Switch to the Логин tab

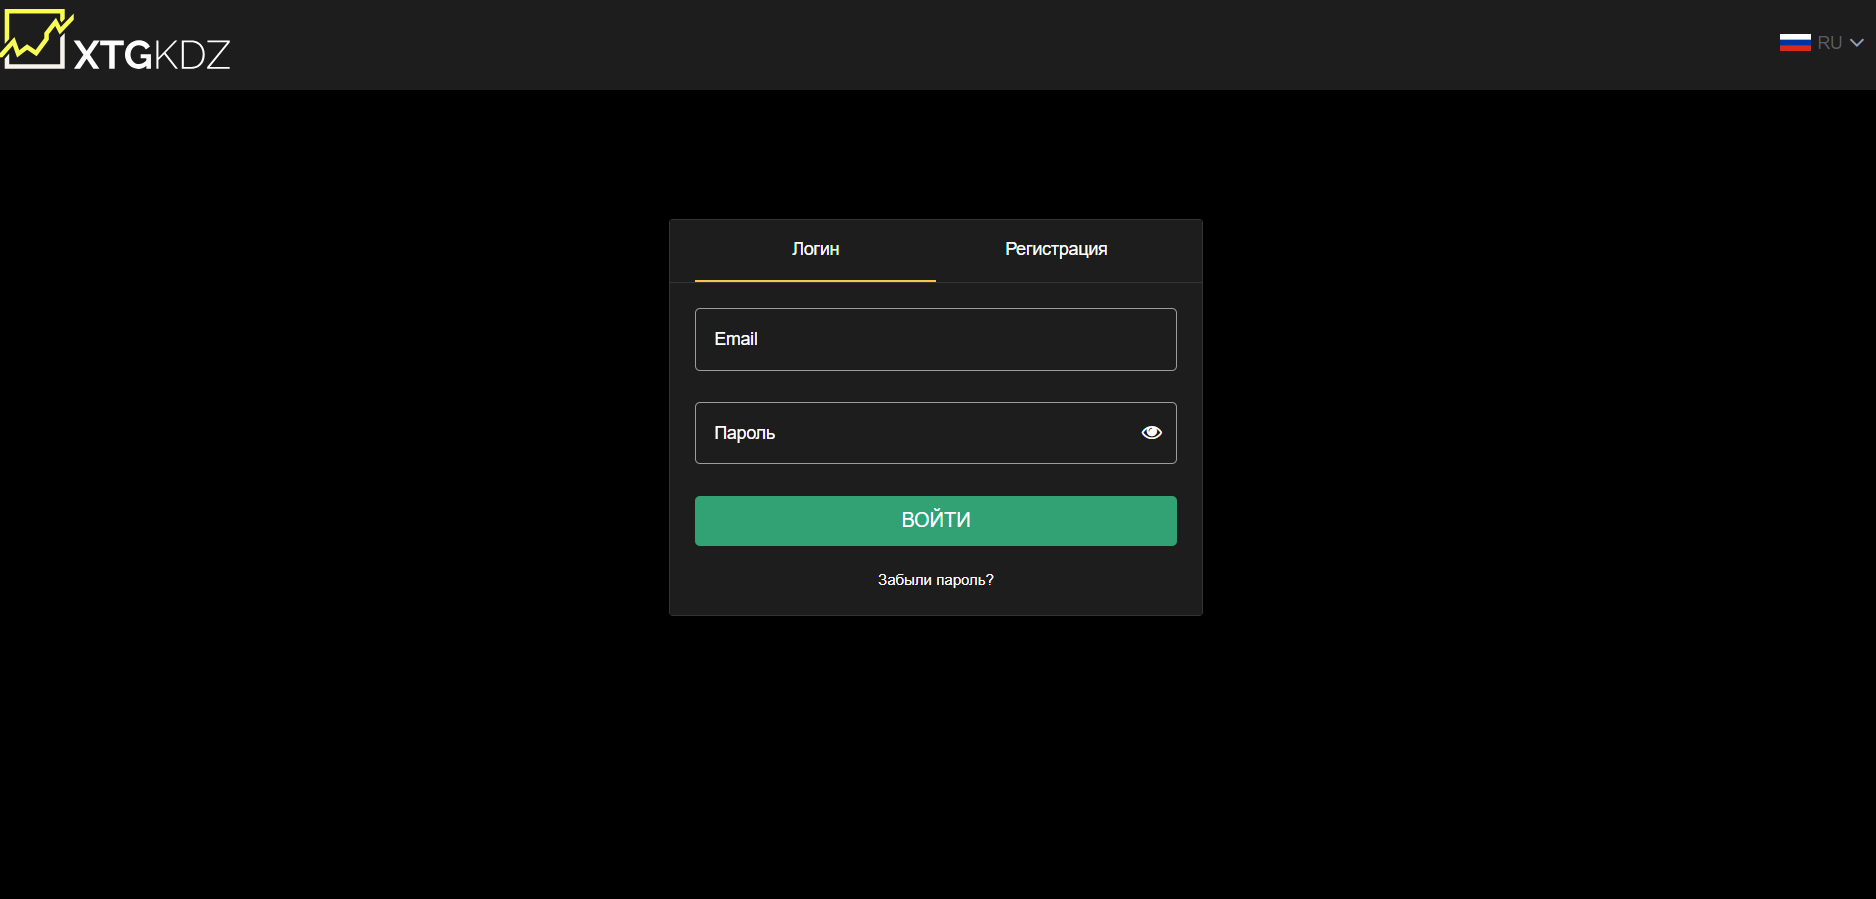tap(815, 249)
